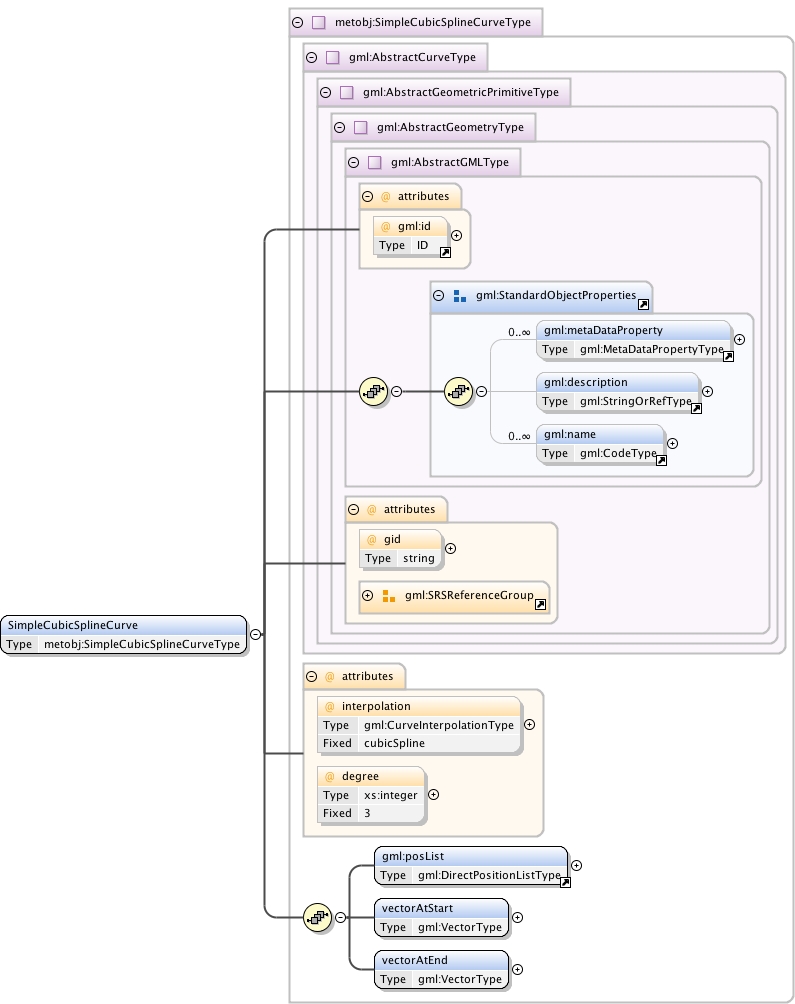Select the vectorAtEnd element box
The height and width of the screenshot is (1004, 795).
click(x=442, y=969)
